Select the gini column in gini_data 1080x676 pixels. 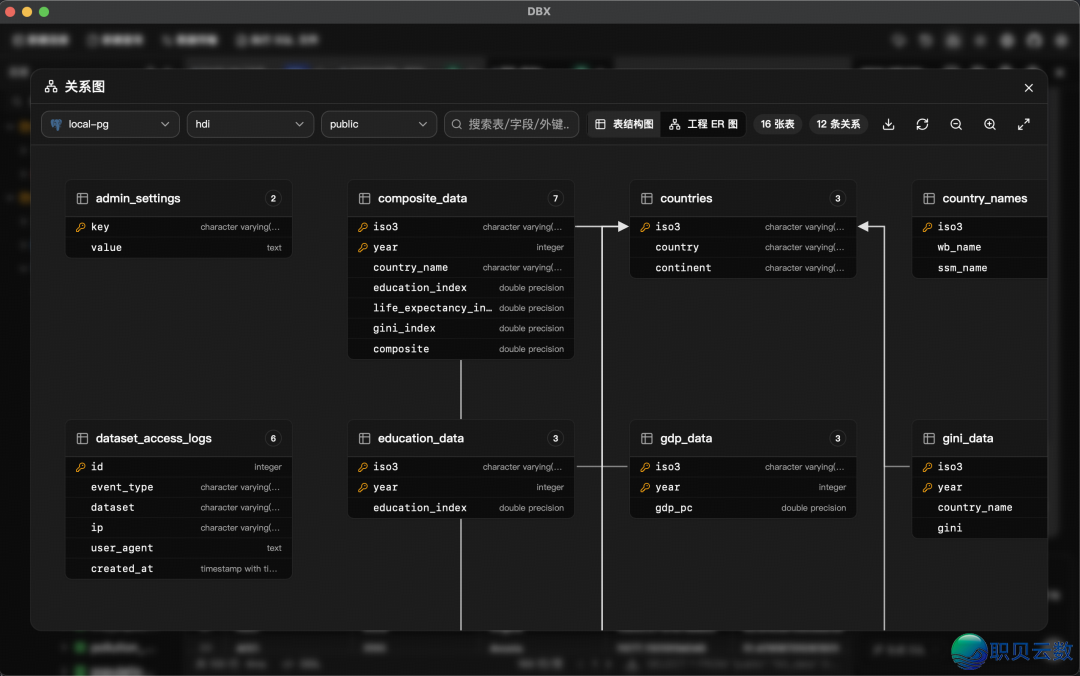(x=980, y=528)
